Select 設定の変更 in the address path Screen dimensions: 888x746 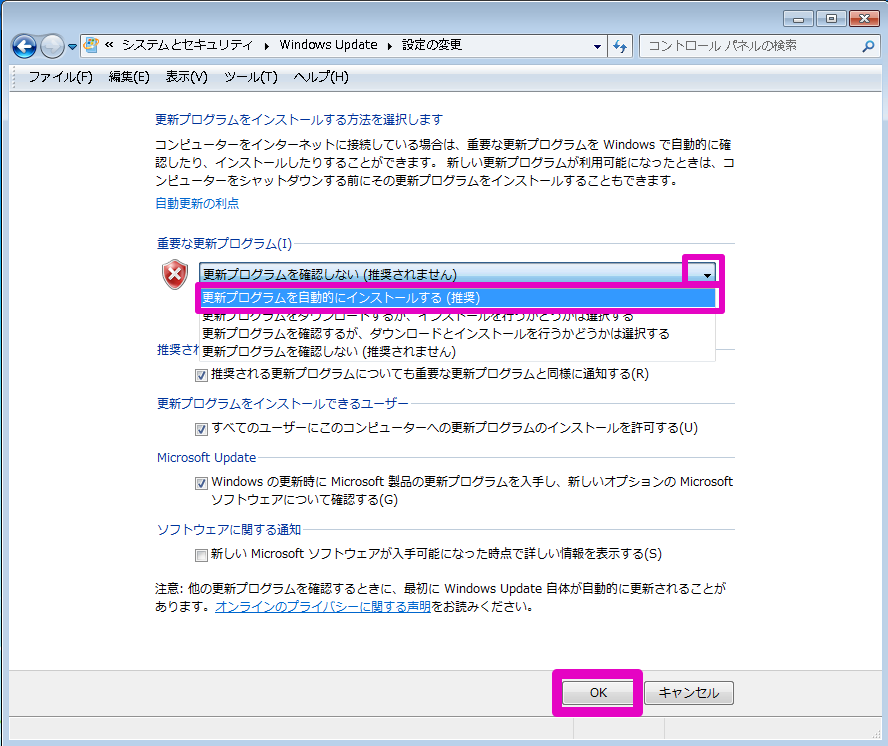coord(432,45)
